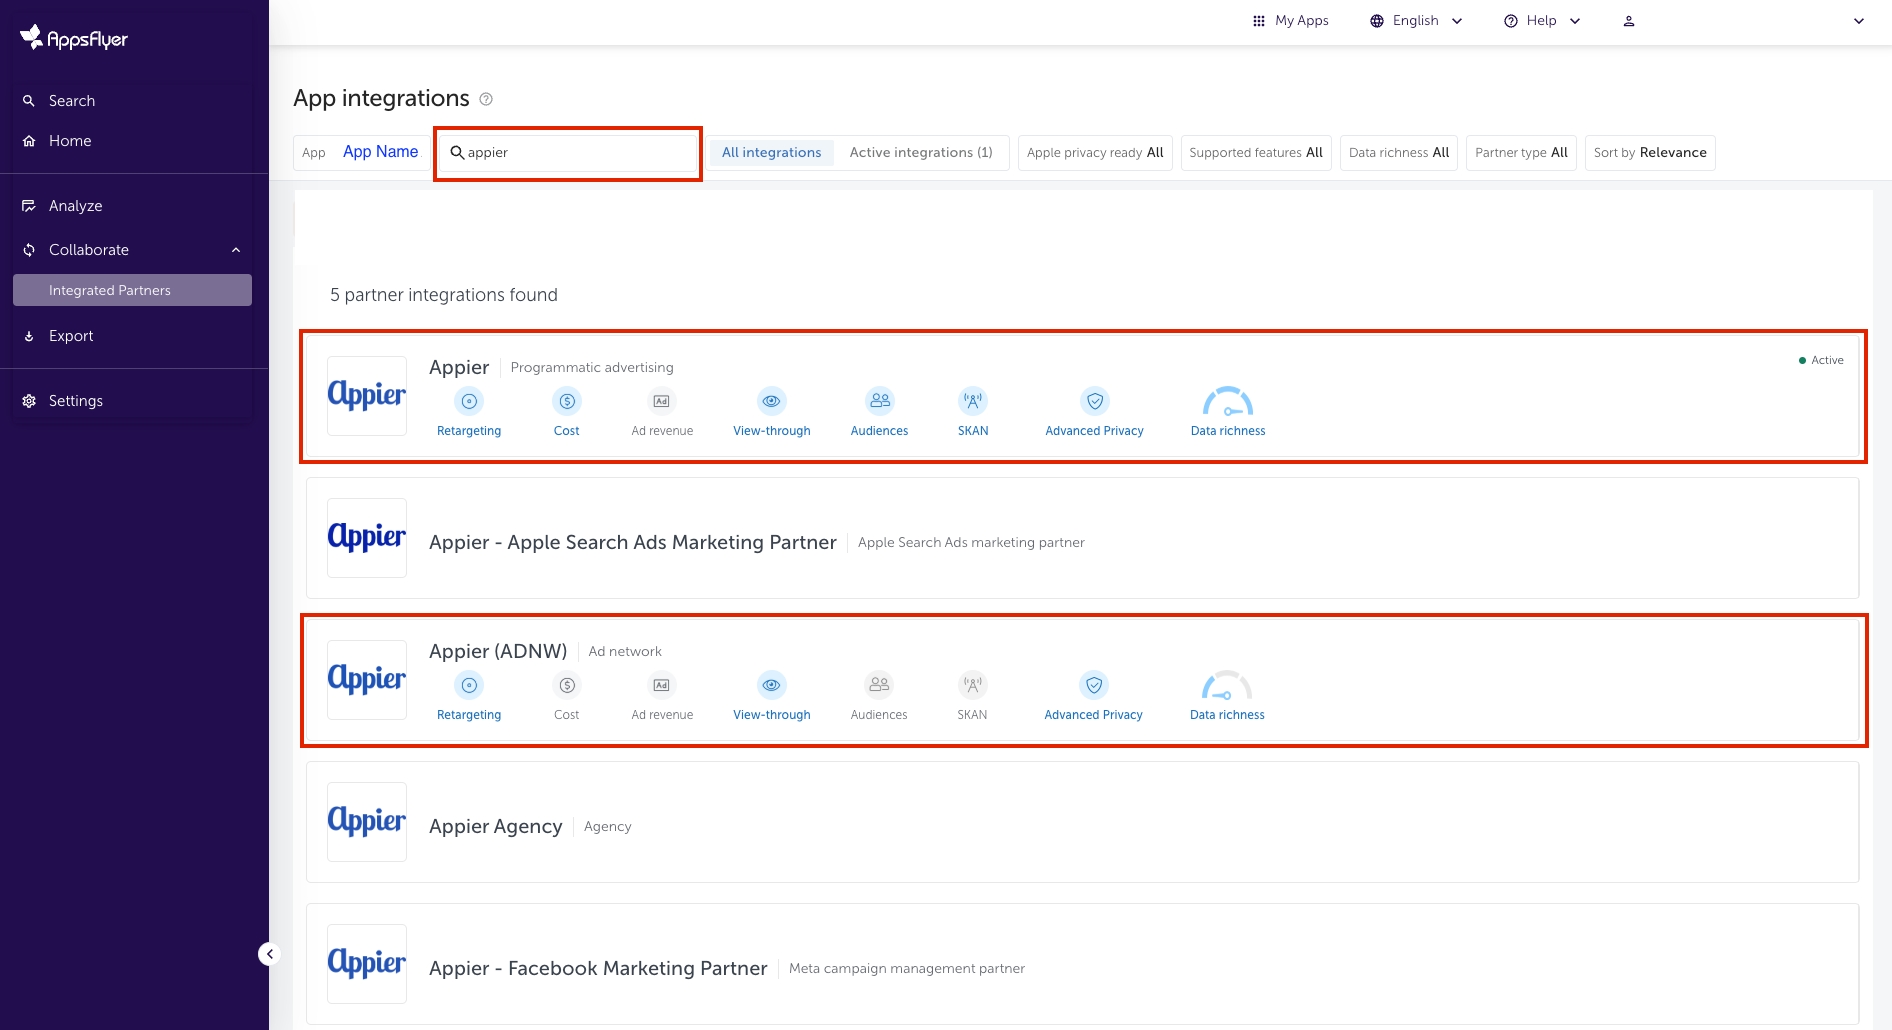Select the All integrations filter
This screenshot has width=1892, height=1030.
pos(771,153)
